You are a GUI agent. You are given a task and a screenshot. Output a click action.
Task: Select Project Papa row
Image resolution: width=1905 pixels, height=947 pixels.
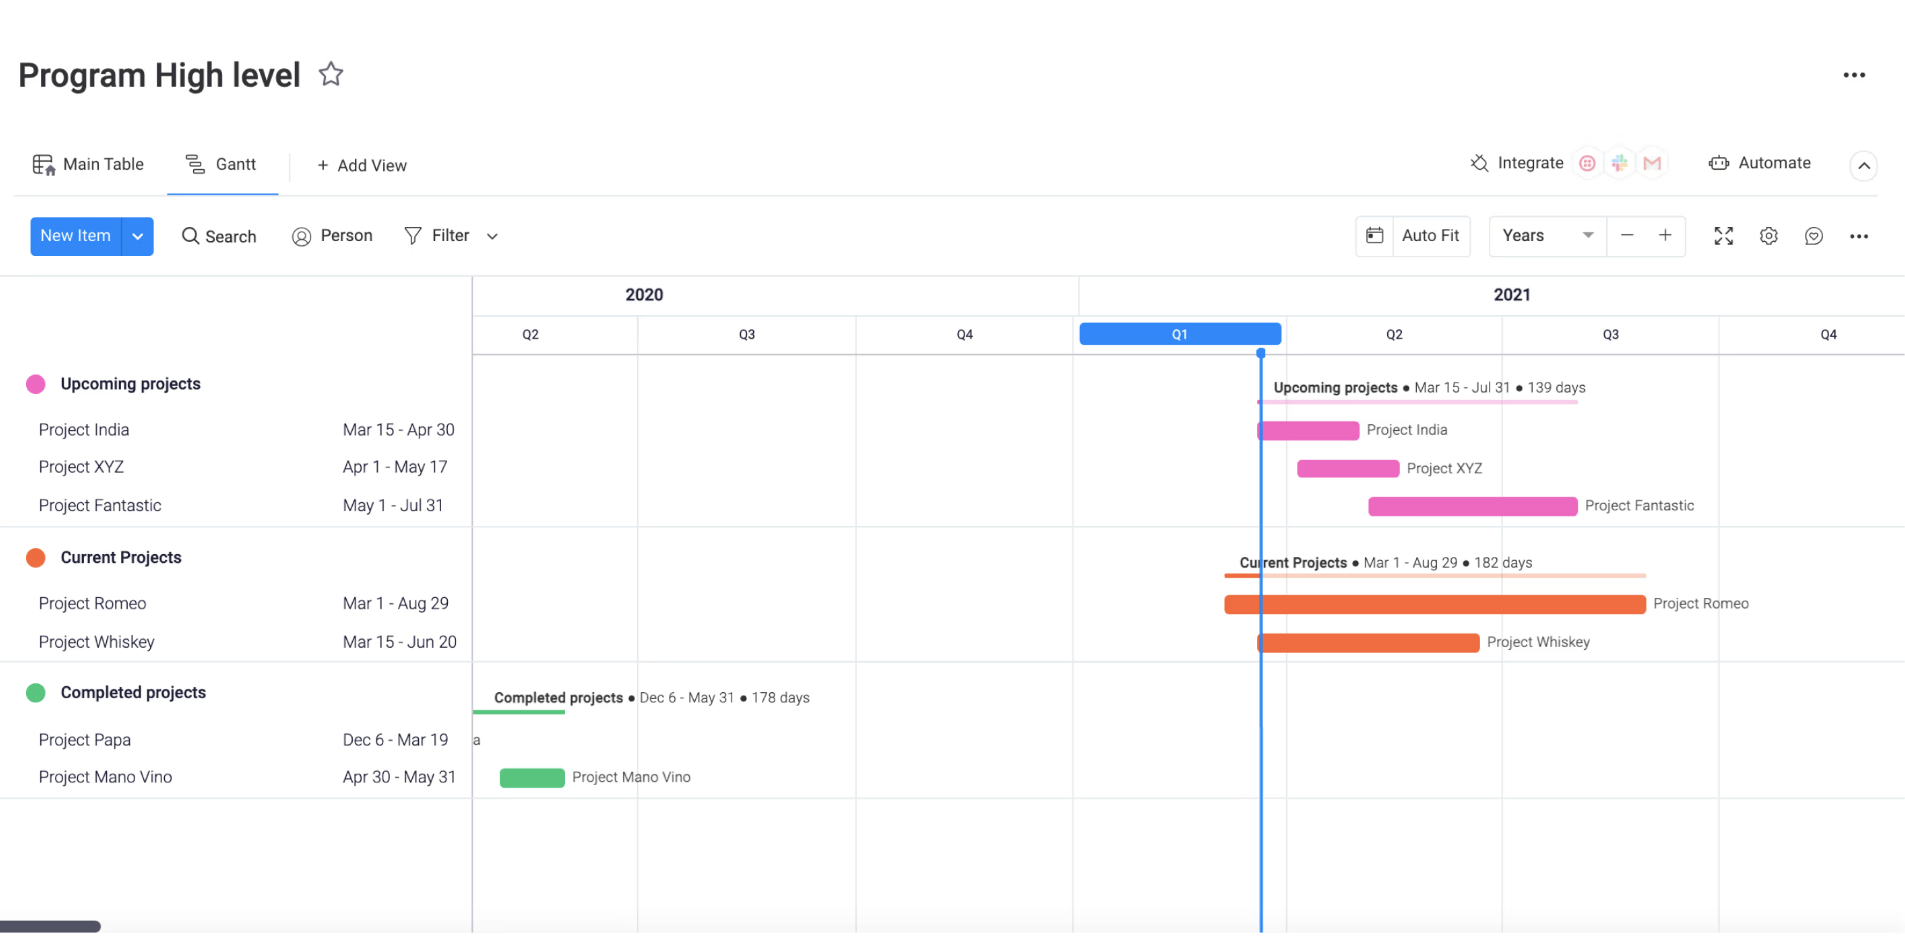[x=236, y=740]
